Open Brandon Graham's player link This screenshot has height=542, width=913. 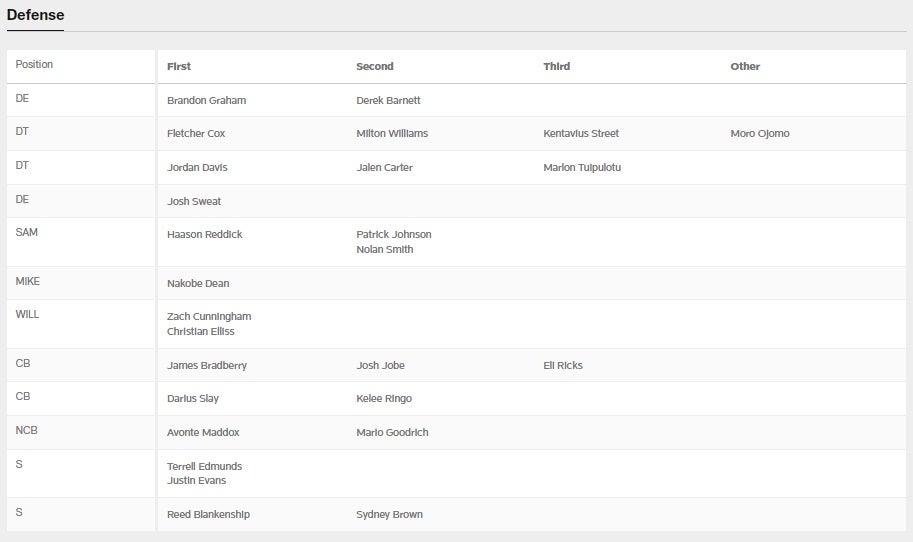(206, 101)
